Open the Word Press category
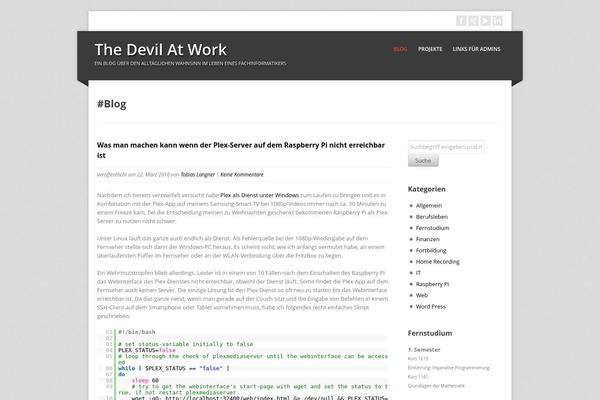The height and width of the screenshot is (400, 600). pos(431,307)
